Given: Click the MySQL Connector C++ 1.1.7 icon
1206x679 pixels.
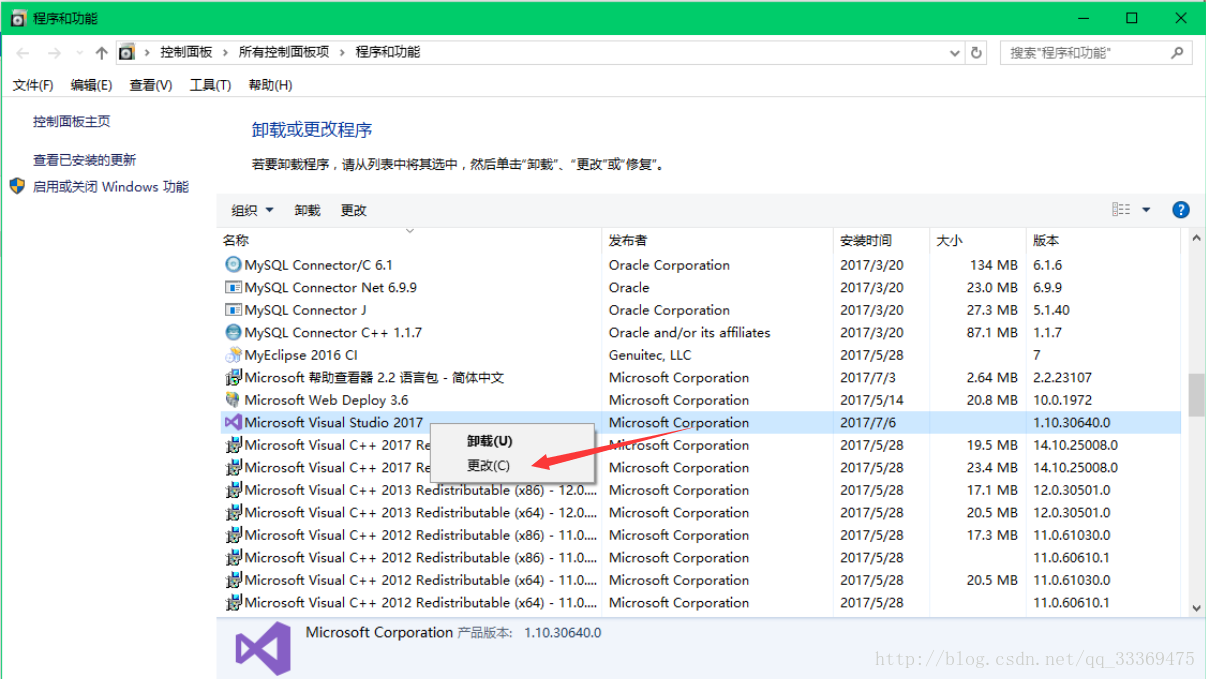Looking at the screenshot, I should tap(233, 332).
